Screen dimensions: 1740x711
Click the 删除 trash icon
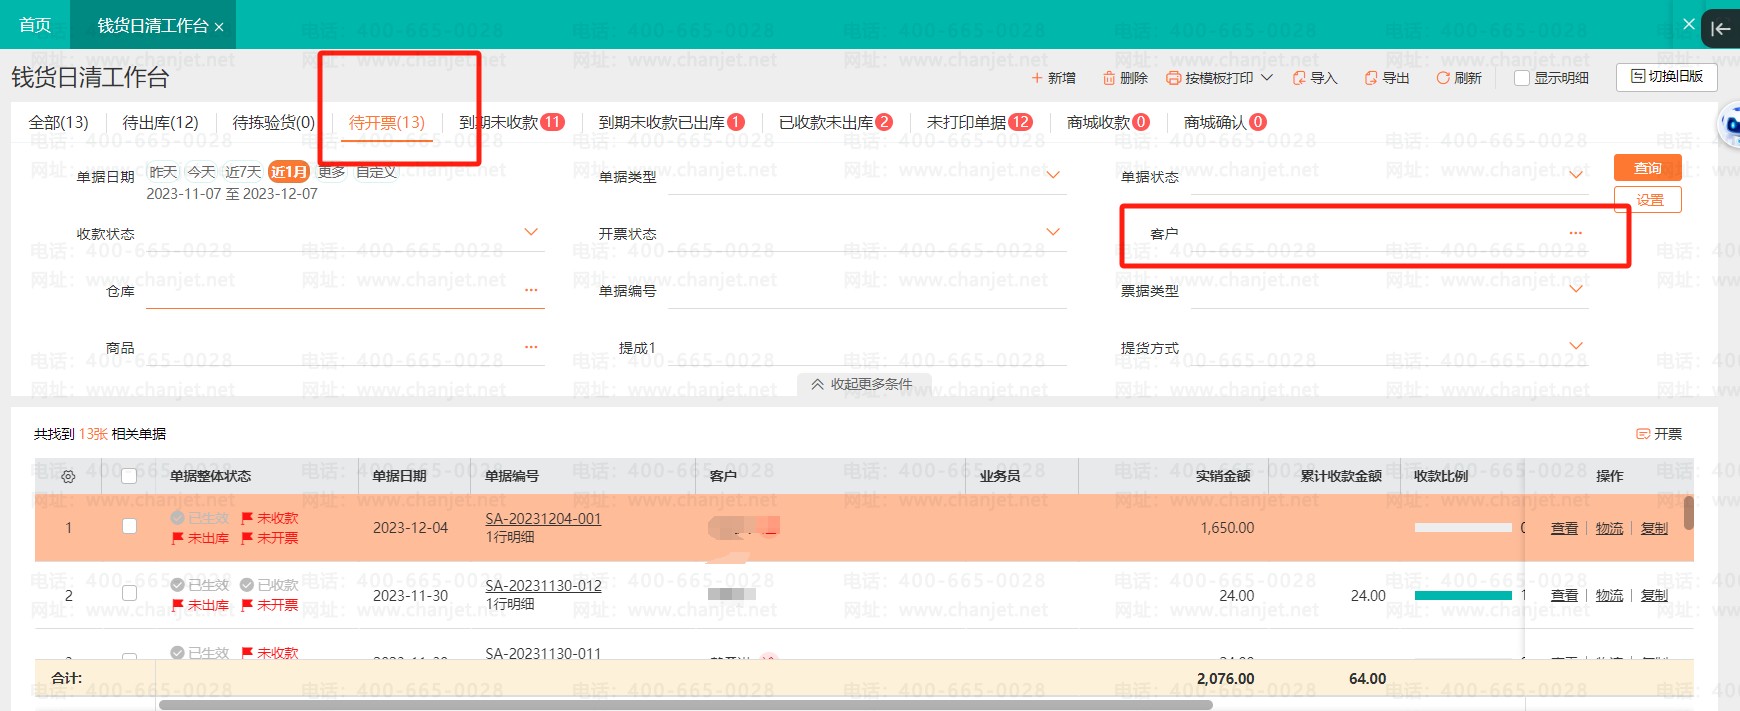[1109, 78]
